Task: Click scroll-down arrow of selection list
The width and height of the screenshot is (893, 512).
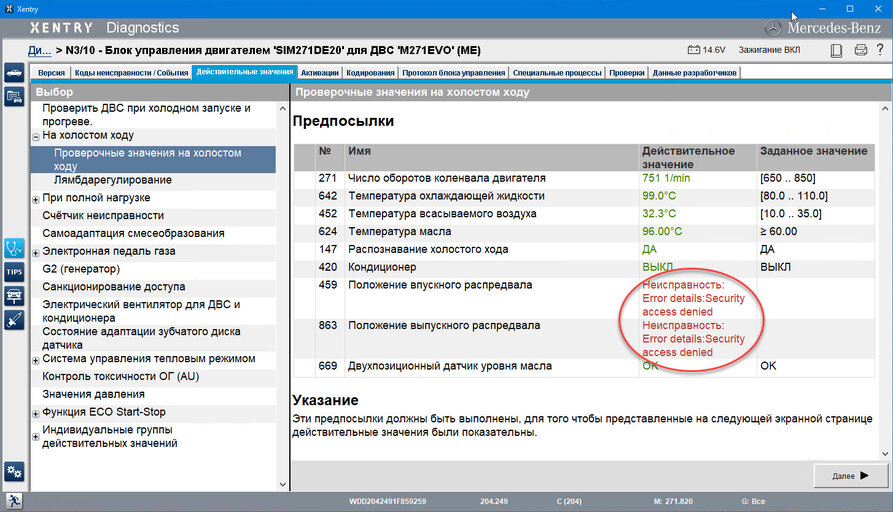Action: (283, 485)
